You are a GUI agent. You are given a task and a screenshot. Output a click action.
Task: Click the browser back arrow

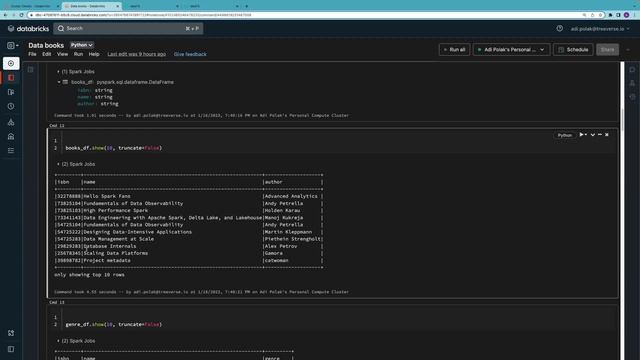(x=5, y=15)
